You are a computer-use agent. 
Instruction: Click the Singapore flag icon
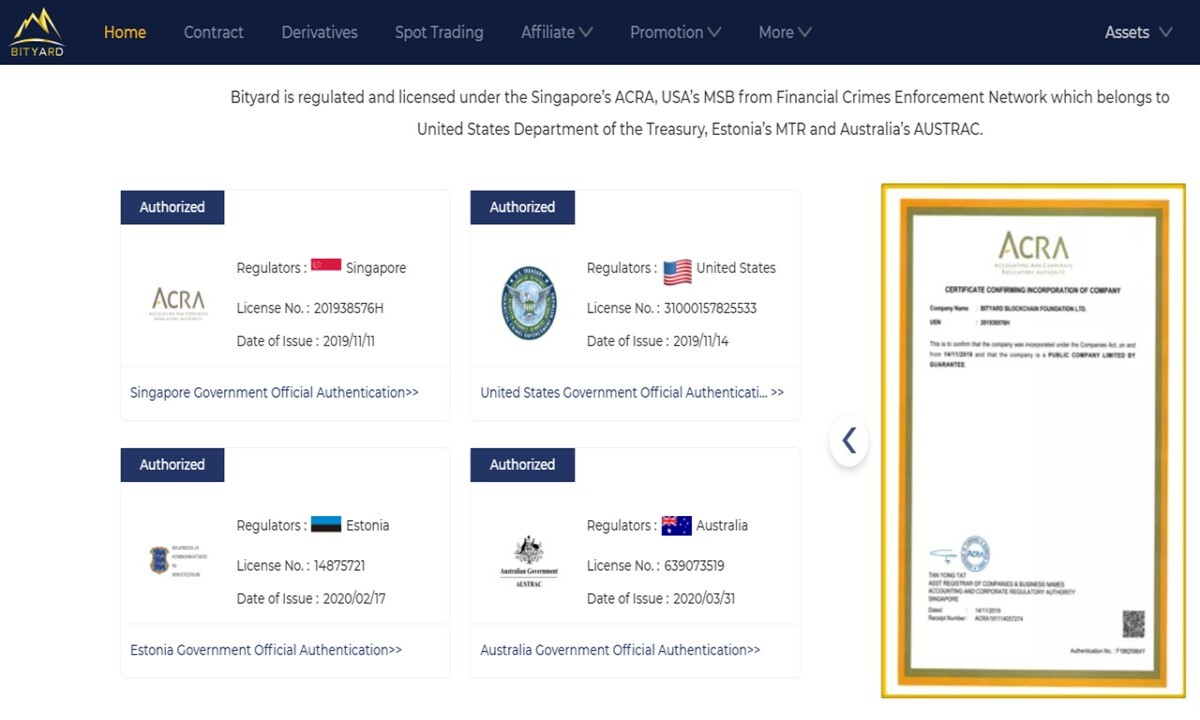pos(326,267)
